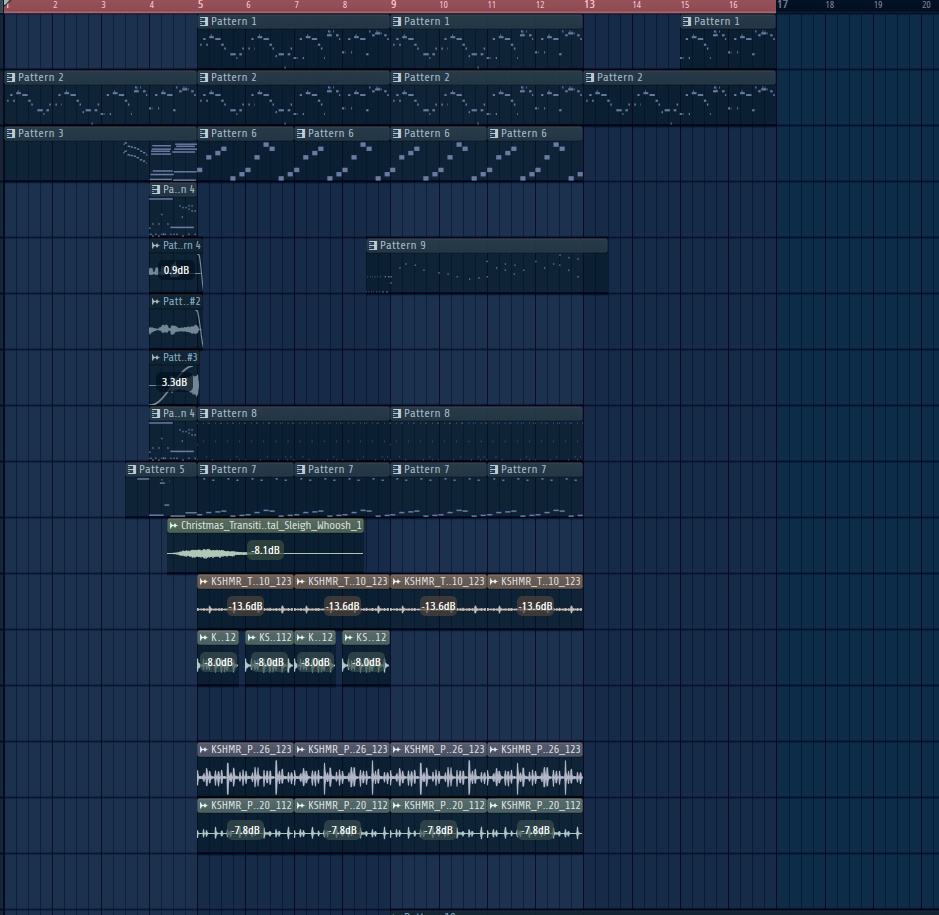This screenshot has width=939, height=915.
Task: Open menu icon of Pattern 2 clip at bar 1
Action: pos(11,77)
